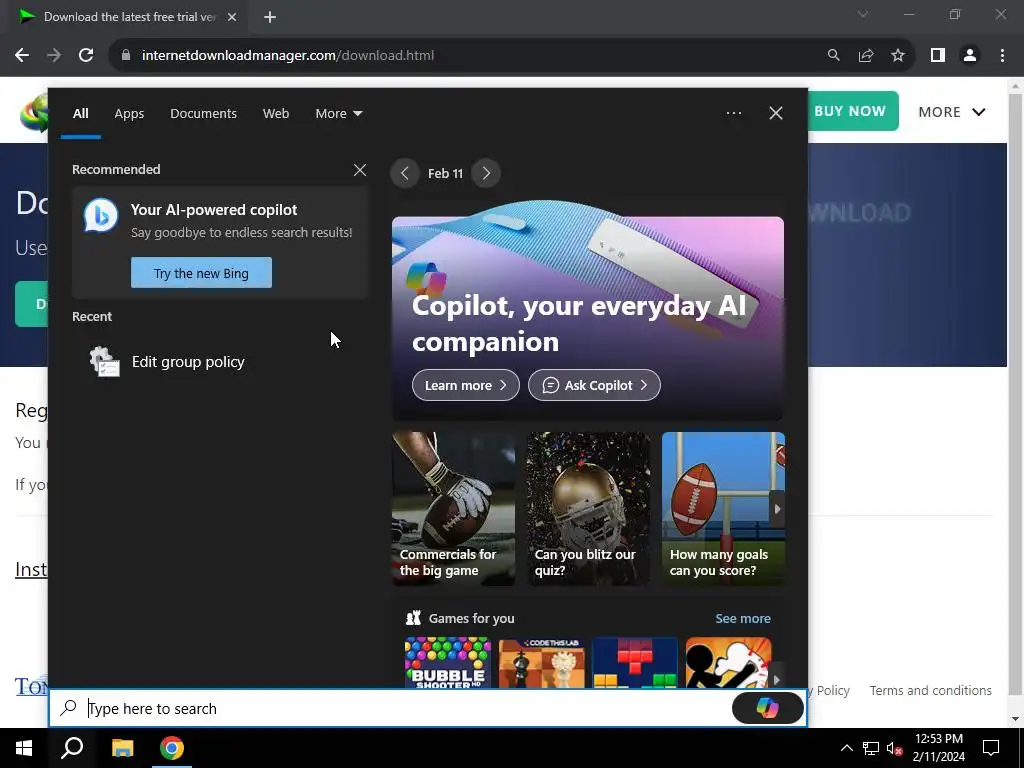The image size is (1024, 768).
Task: Dismiss the Recommended section
Action: pos(360,170)
